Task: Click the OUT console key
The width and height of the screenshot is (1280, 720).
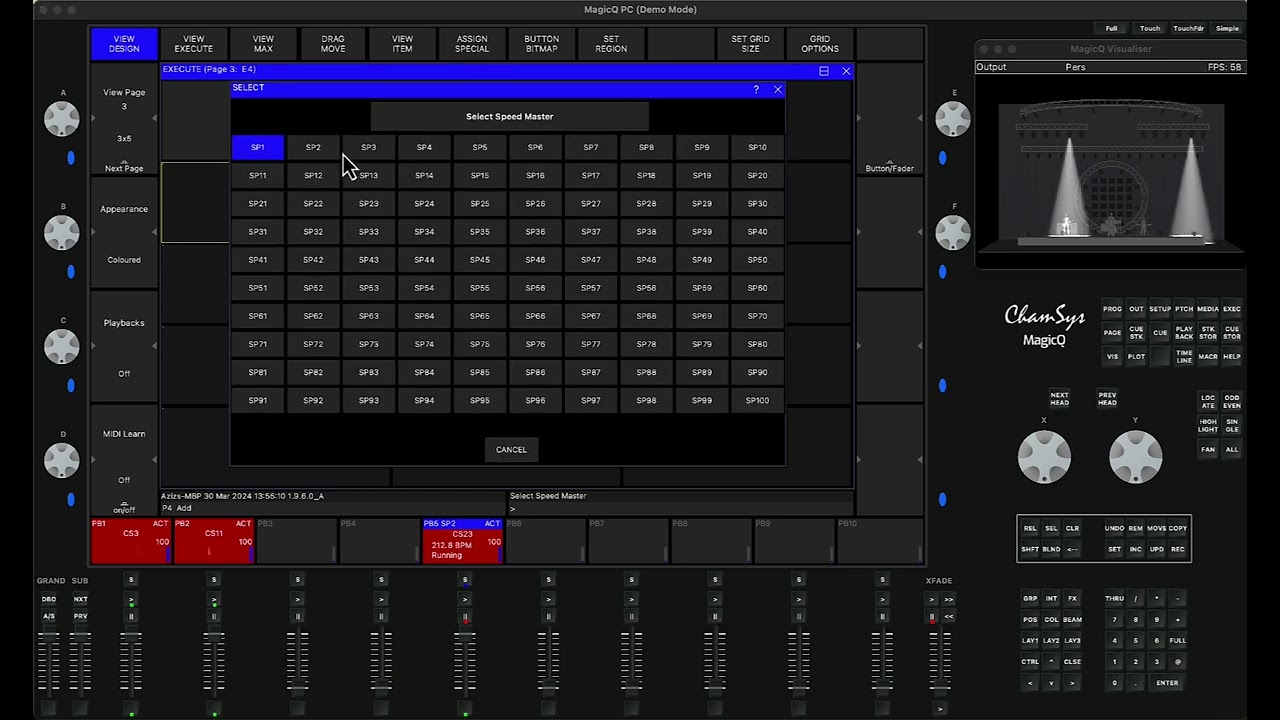Action: pos(1136,309)
